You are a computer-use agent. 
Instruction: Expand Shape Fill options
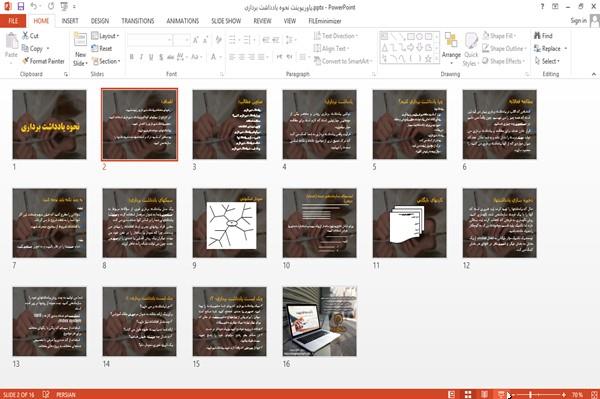(x=499, y=36)
